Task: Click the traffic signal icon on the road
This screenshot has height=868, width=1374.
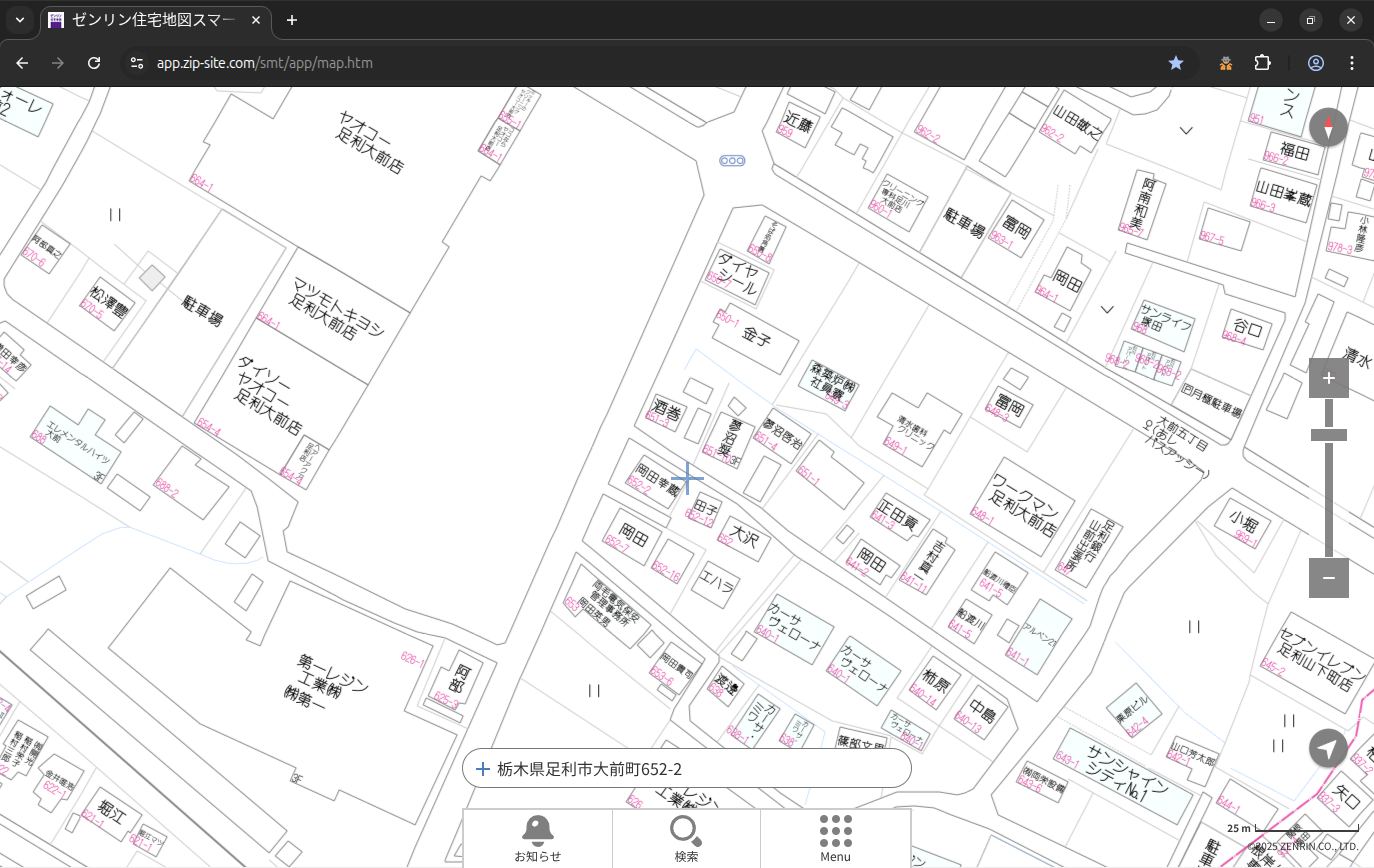Action: click(x=732, y=160)
